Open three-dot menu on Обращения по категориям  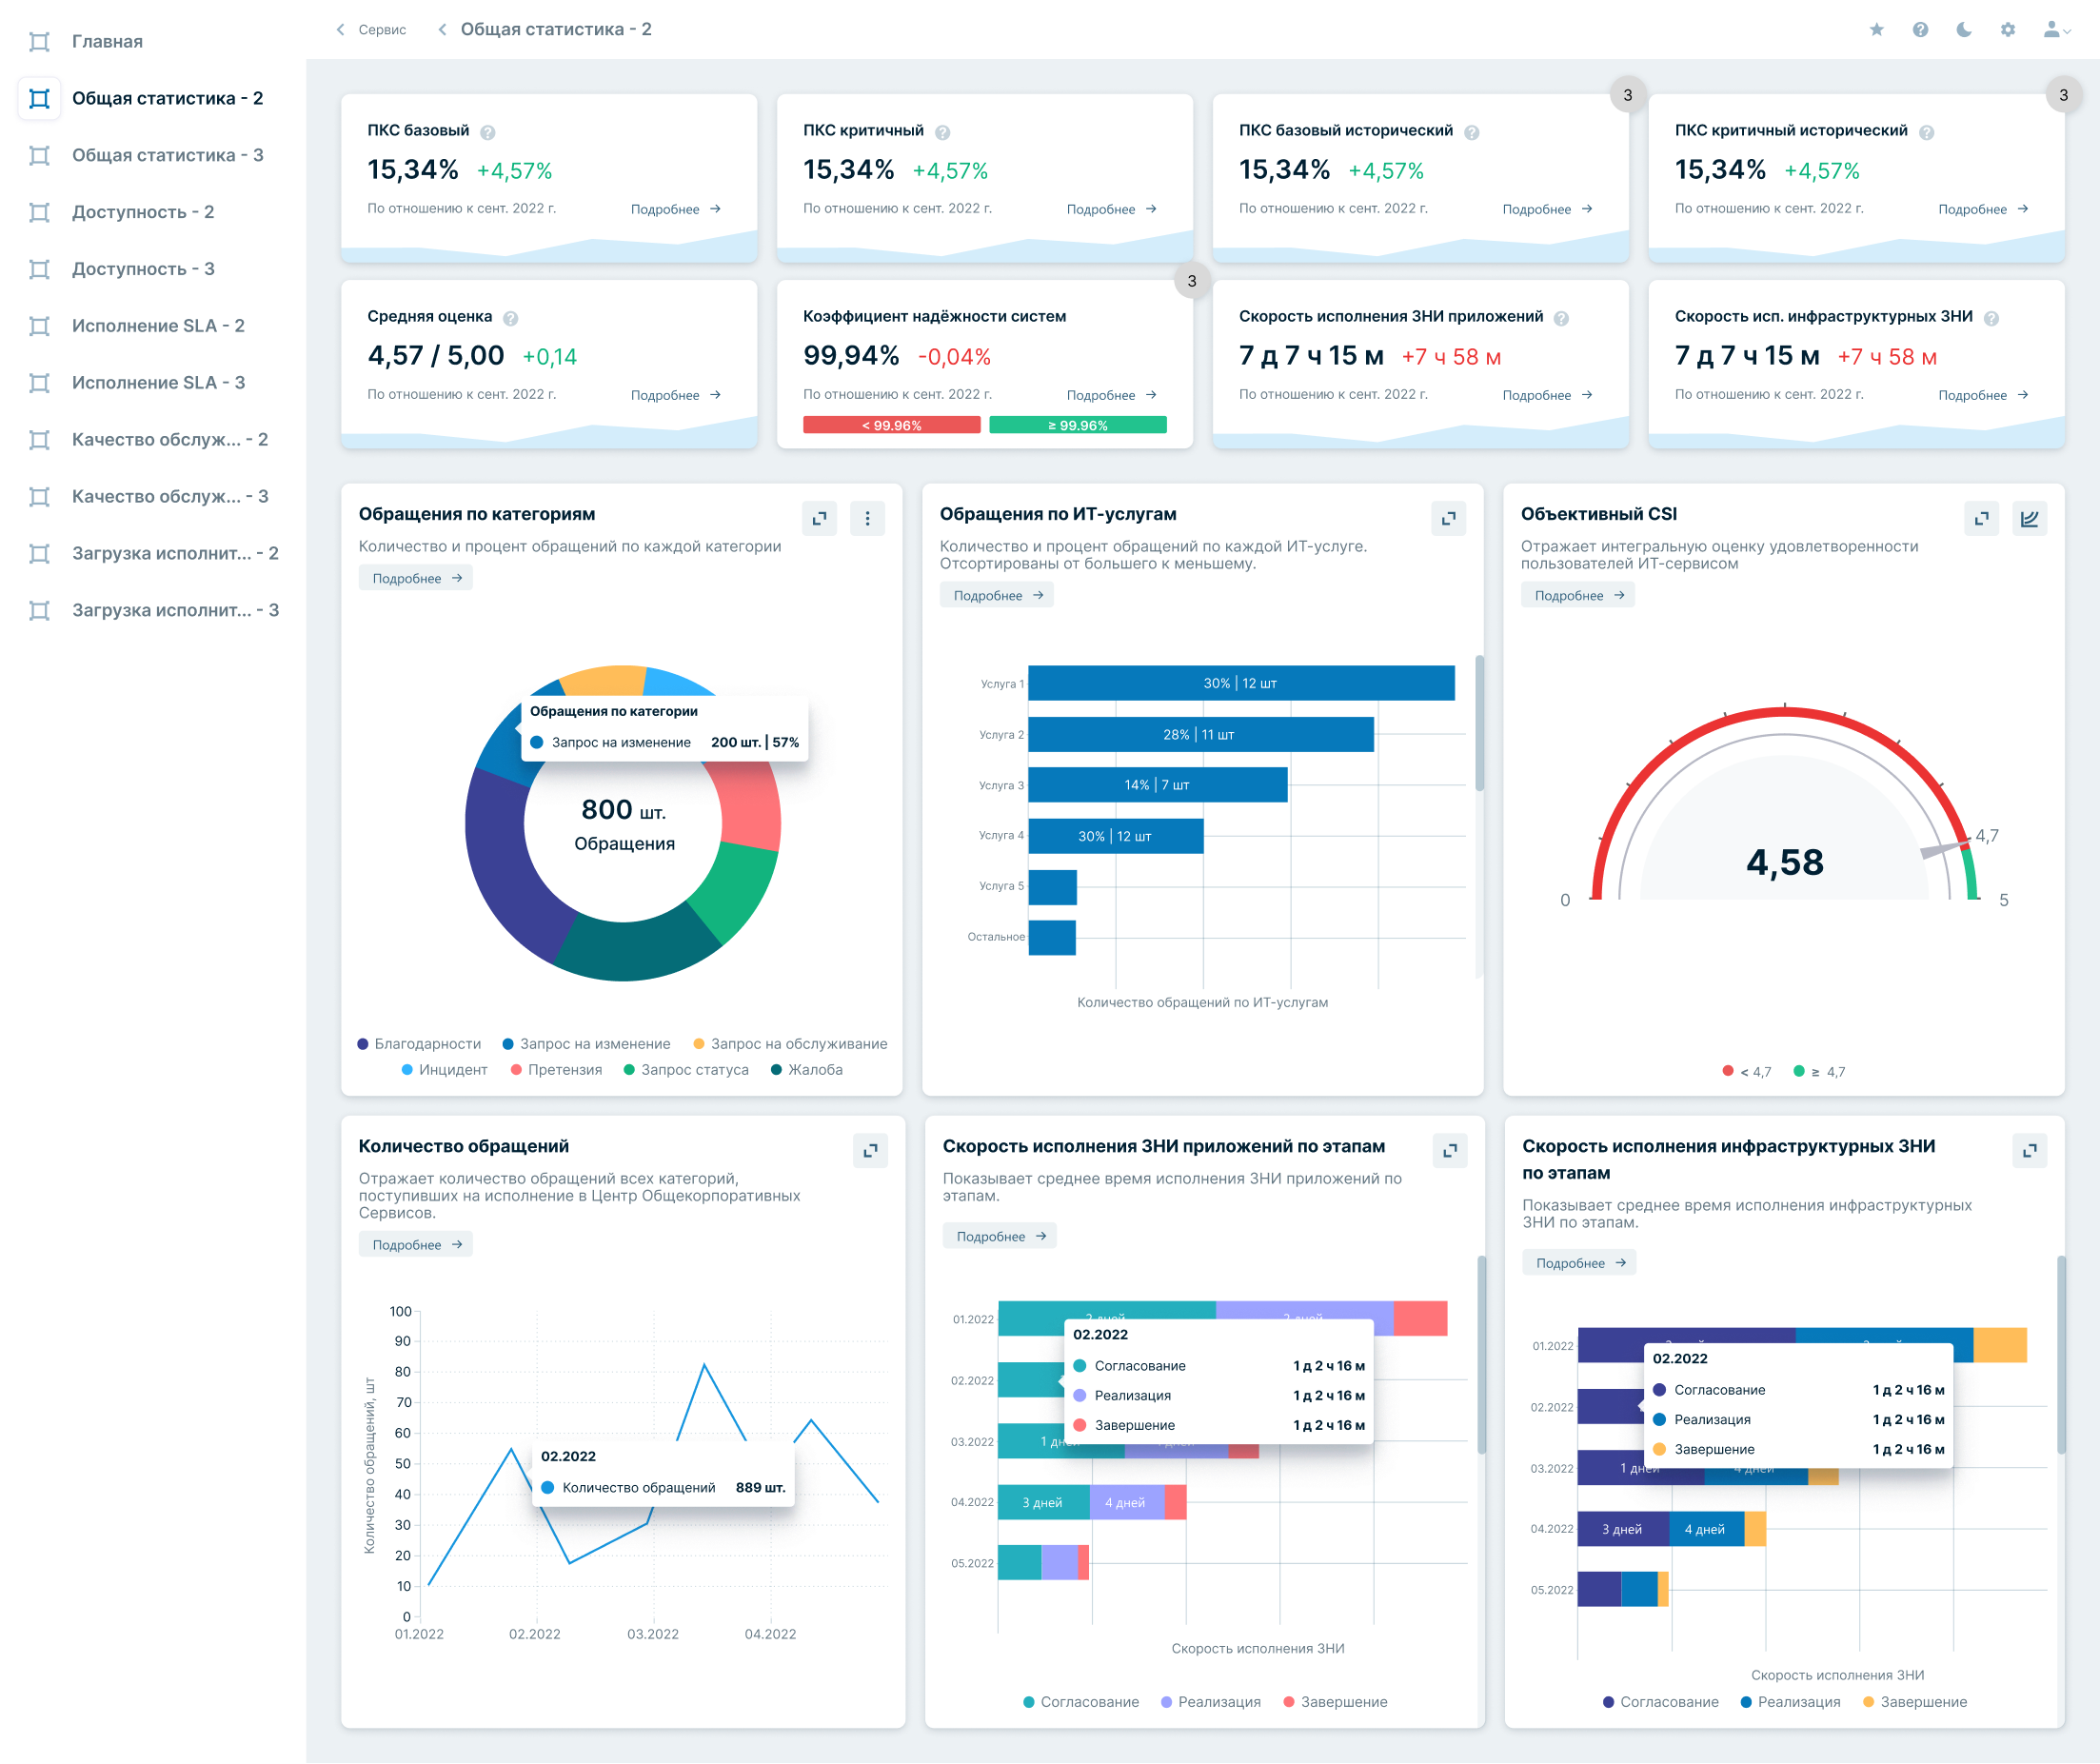point(867,518)
